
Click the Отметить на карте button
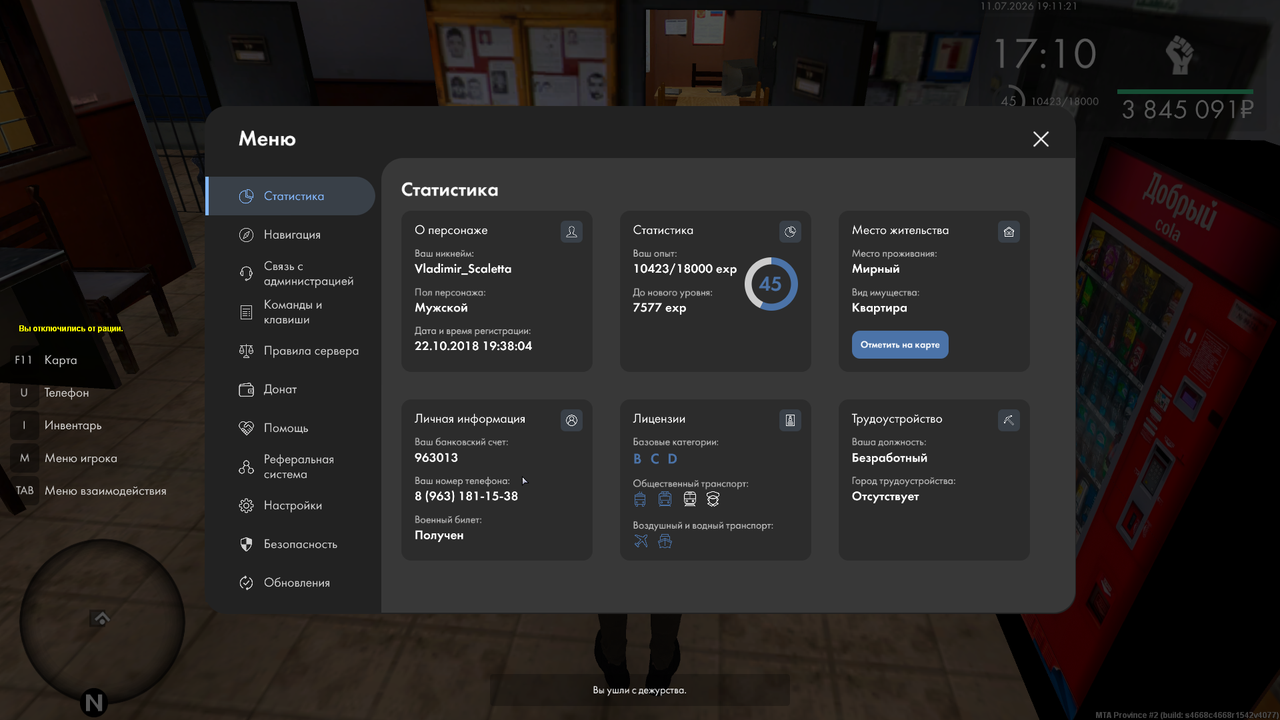(900, 345)
